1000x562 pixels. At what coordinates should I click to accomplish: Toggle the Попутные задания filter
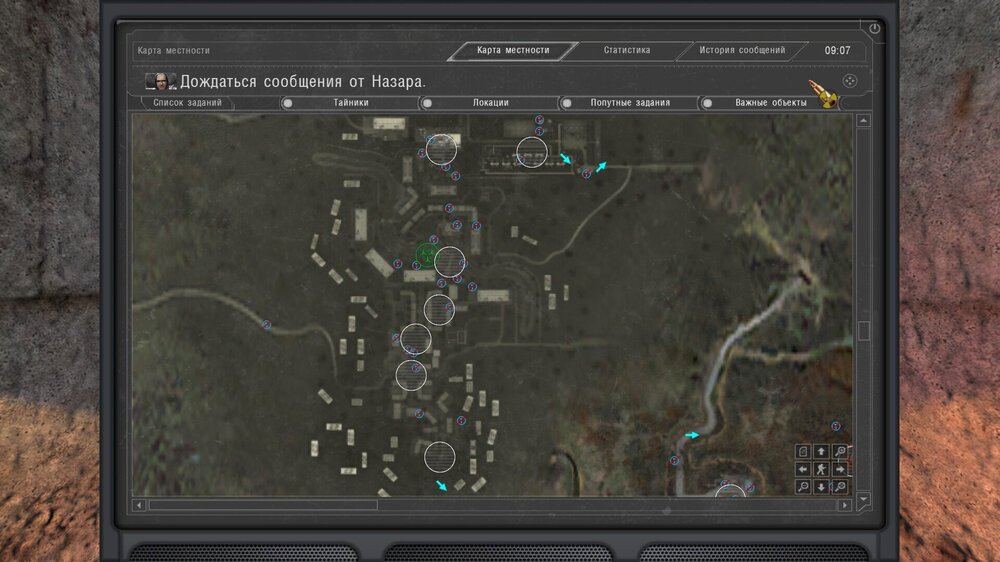pyautogui.click(x=629, y=103)
